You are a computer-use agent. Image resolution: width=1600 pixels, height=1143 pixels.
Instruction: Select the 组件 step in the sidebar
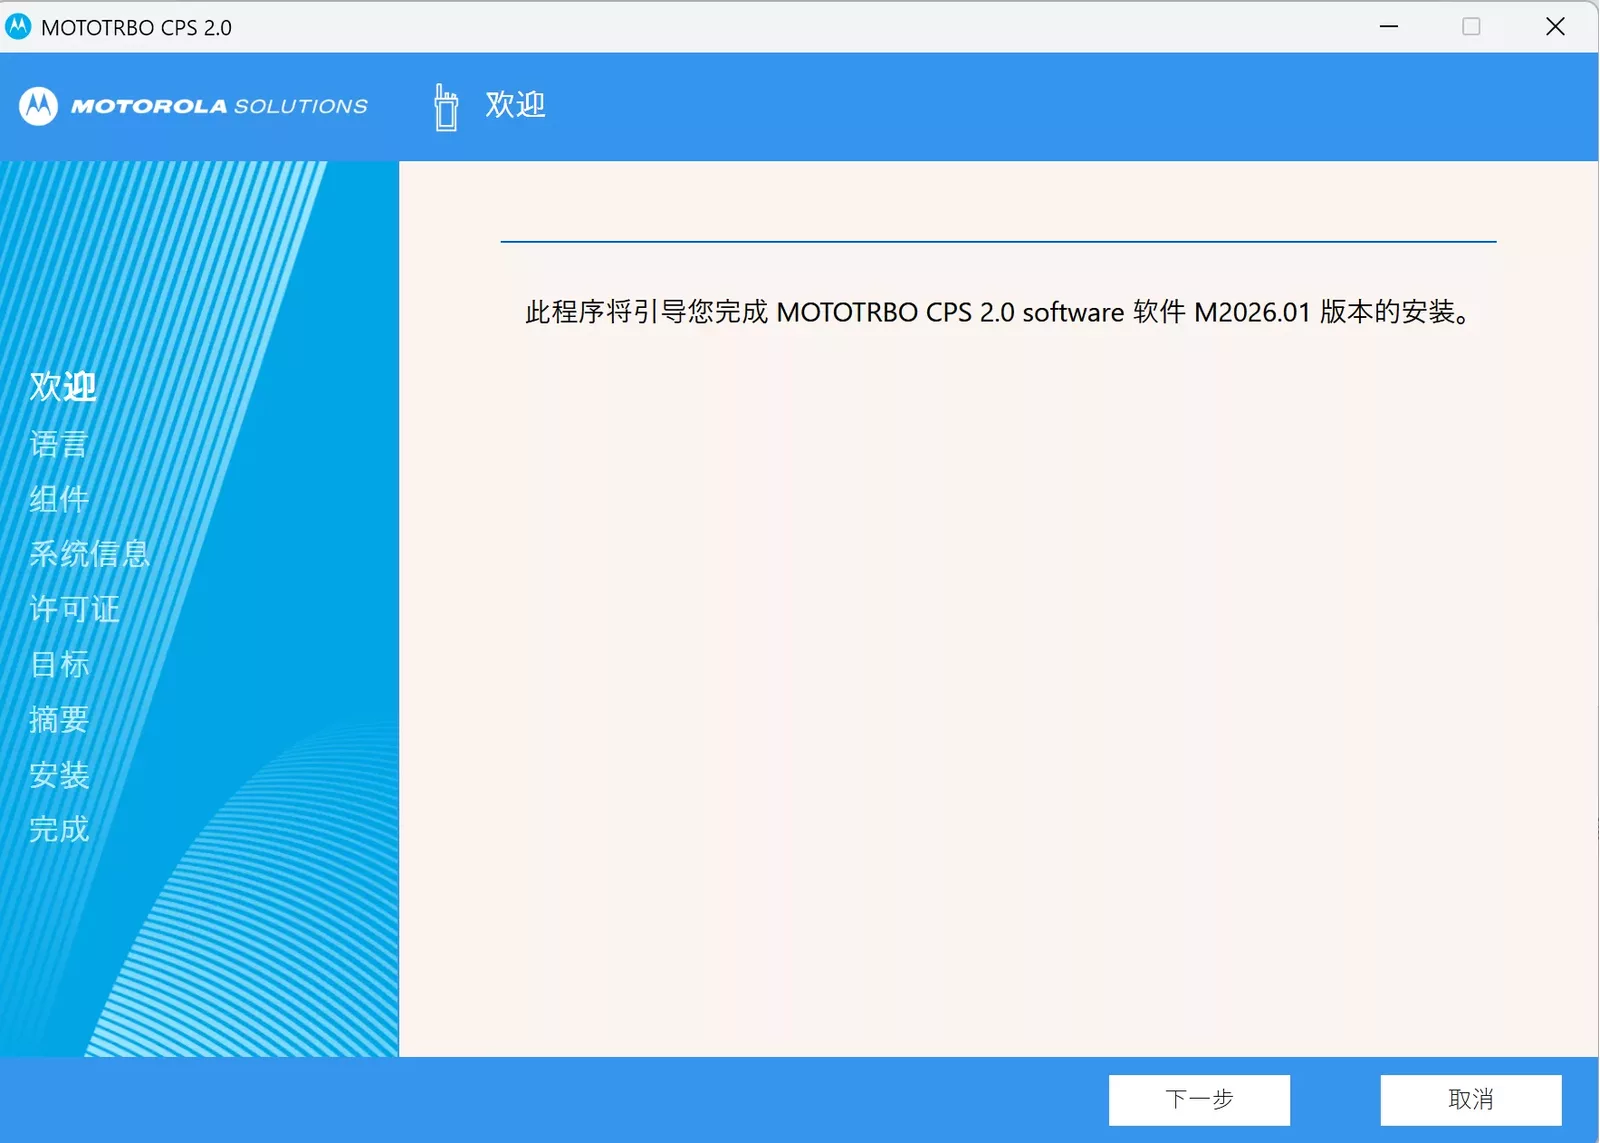click(59, 498)
